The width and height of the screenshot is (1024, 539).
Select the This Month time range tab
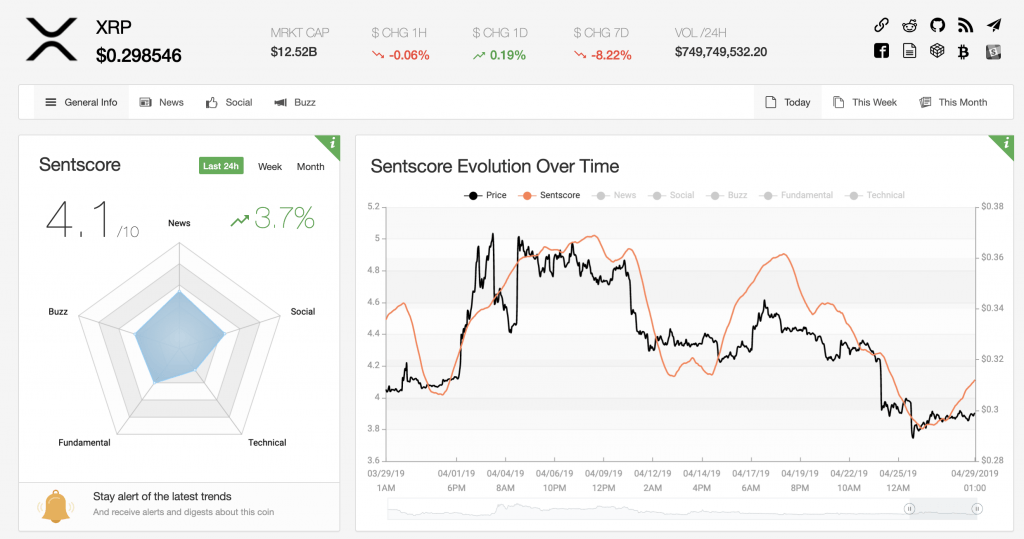coord(953,102)
